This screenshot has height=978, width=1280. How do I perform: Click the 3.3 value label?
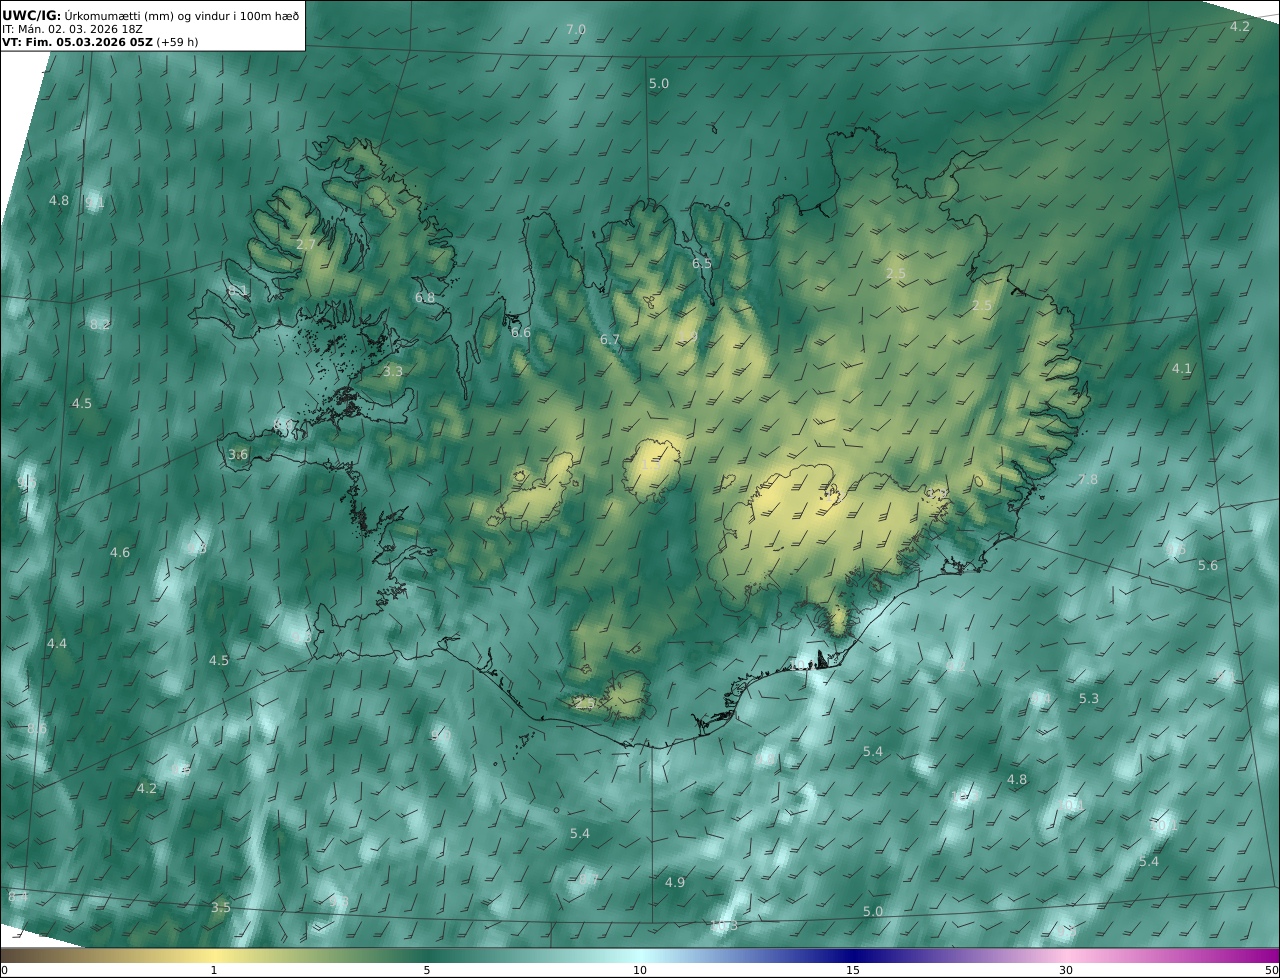coord(393,372)
